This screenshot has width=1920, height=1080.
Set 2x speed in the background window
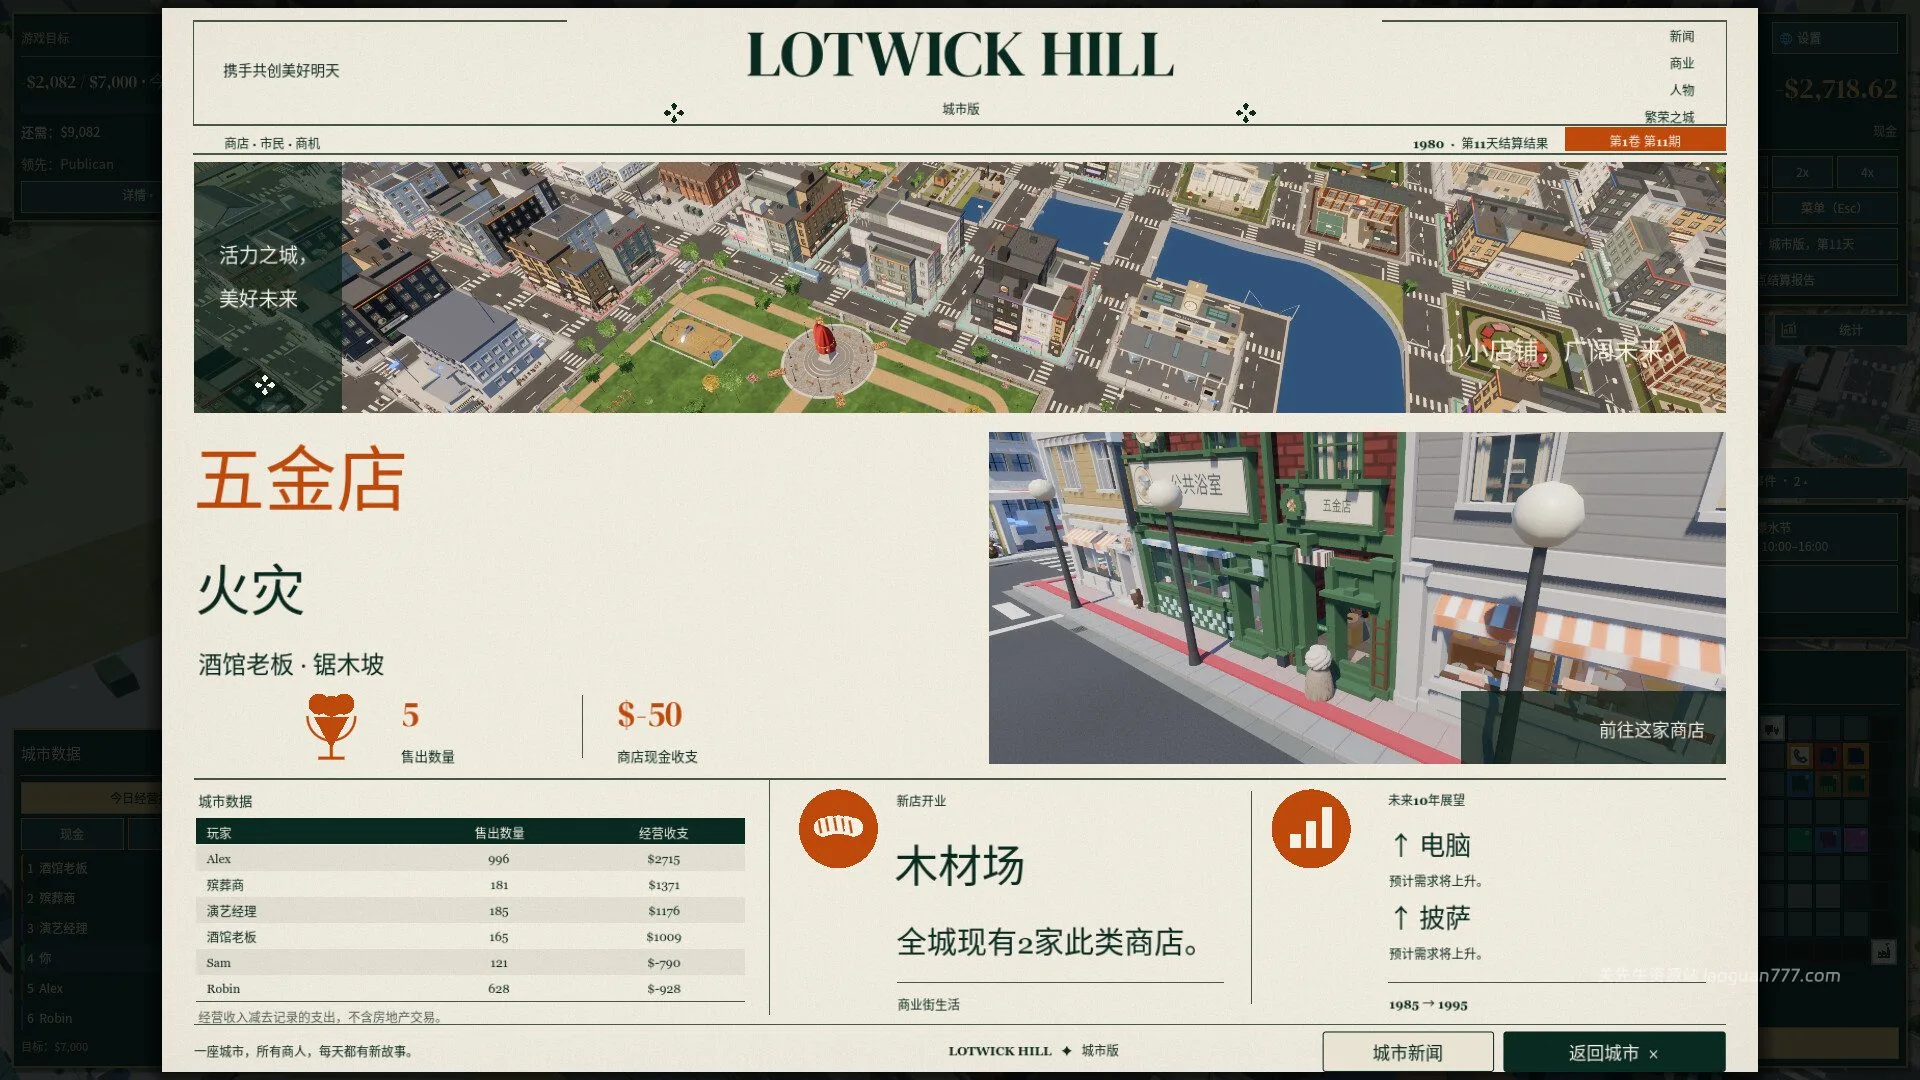1802,172
